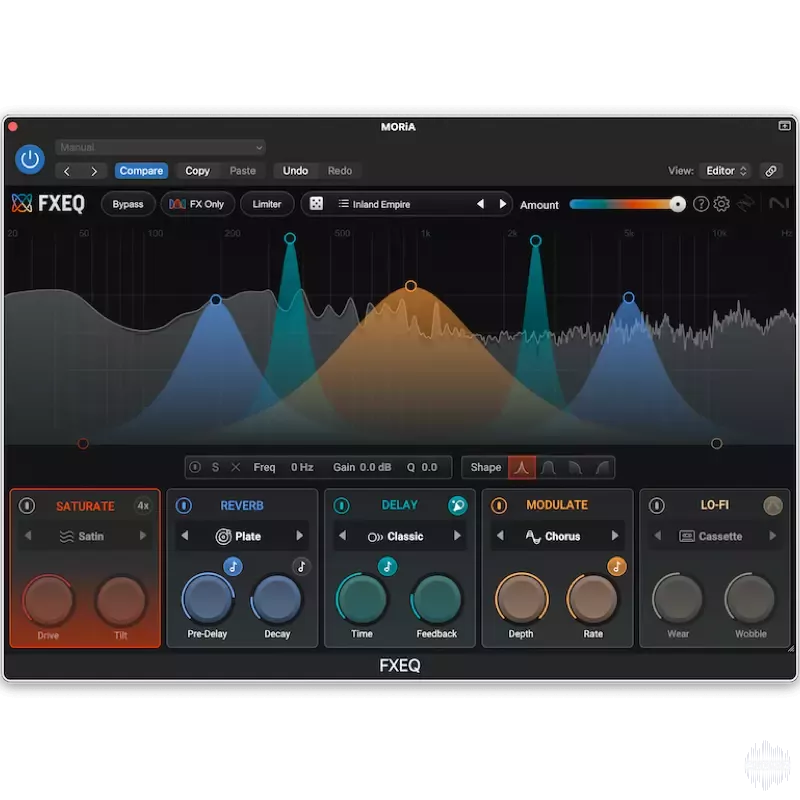This screenshot has width=800, height=800.
Task: Click the window expand icon in title bar
Action: 784,126
